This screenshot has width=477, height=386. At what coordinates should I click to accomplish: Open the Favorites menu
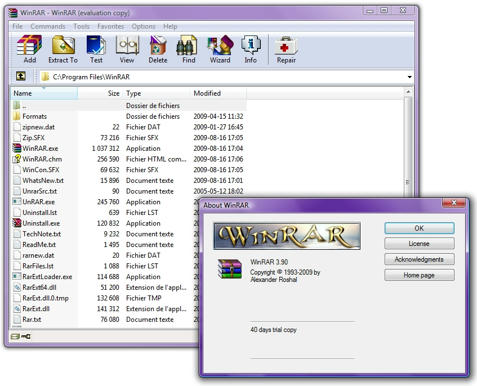point(110,26)
